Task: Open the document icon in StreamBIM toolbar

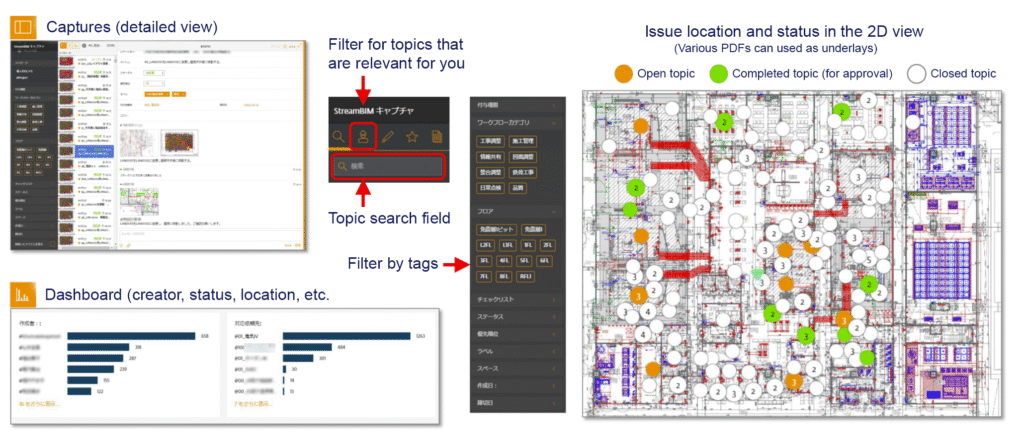Action: [437, 136]
